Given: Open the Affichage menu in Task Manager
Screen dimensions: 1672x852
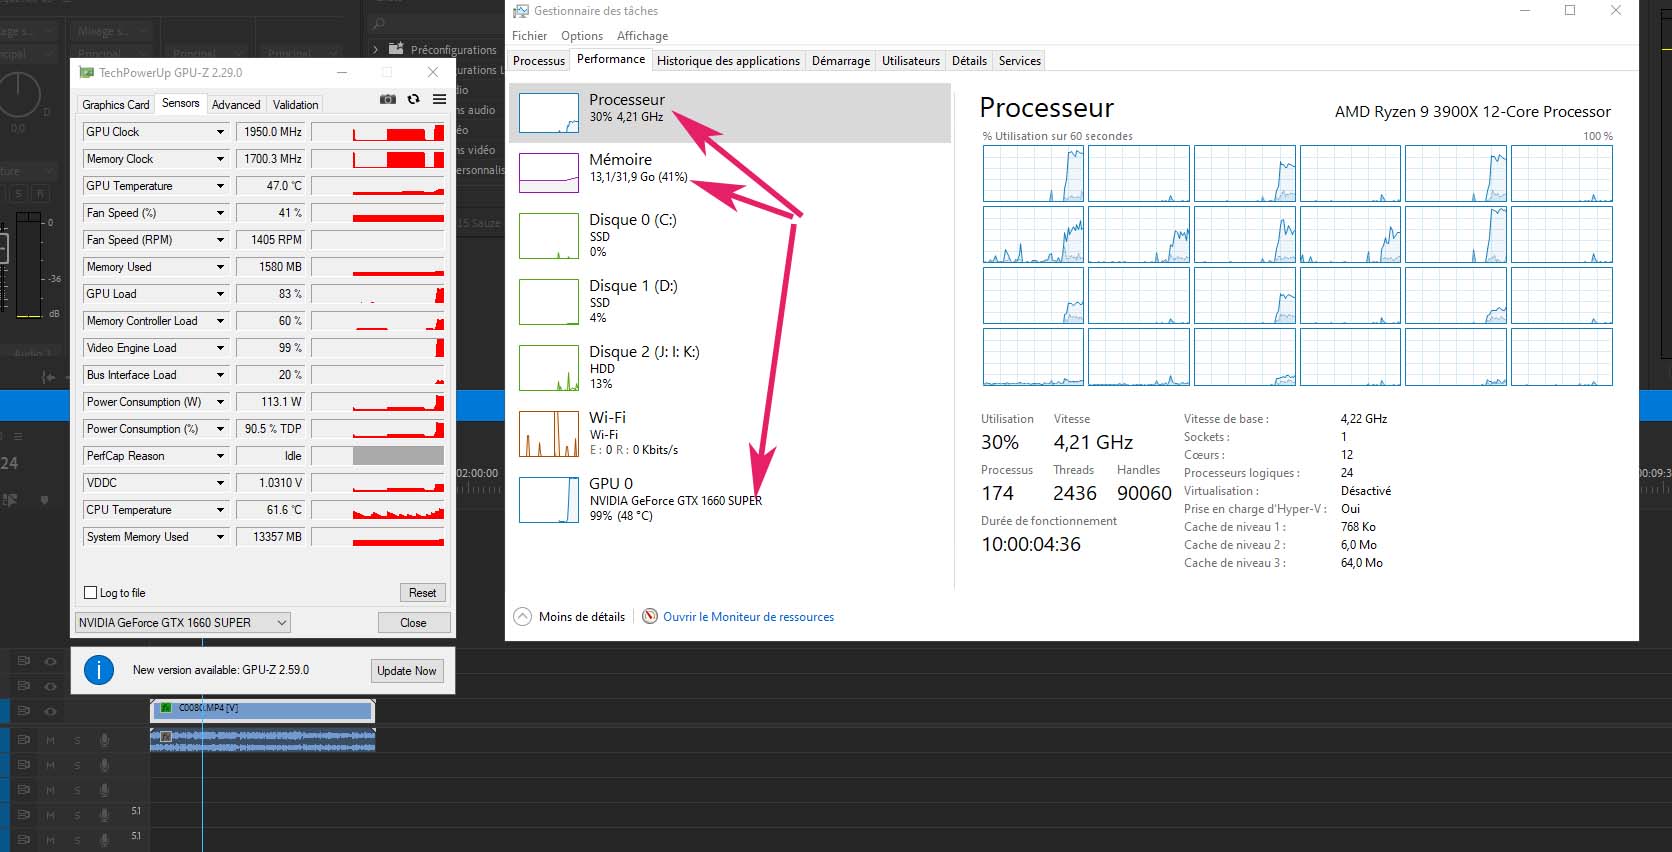Looking at the screenshot, I should click(x=642, y=36).
